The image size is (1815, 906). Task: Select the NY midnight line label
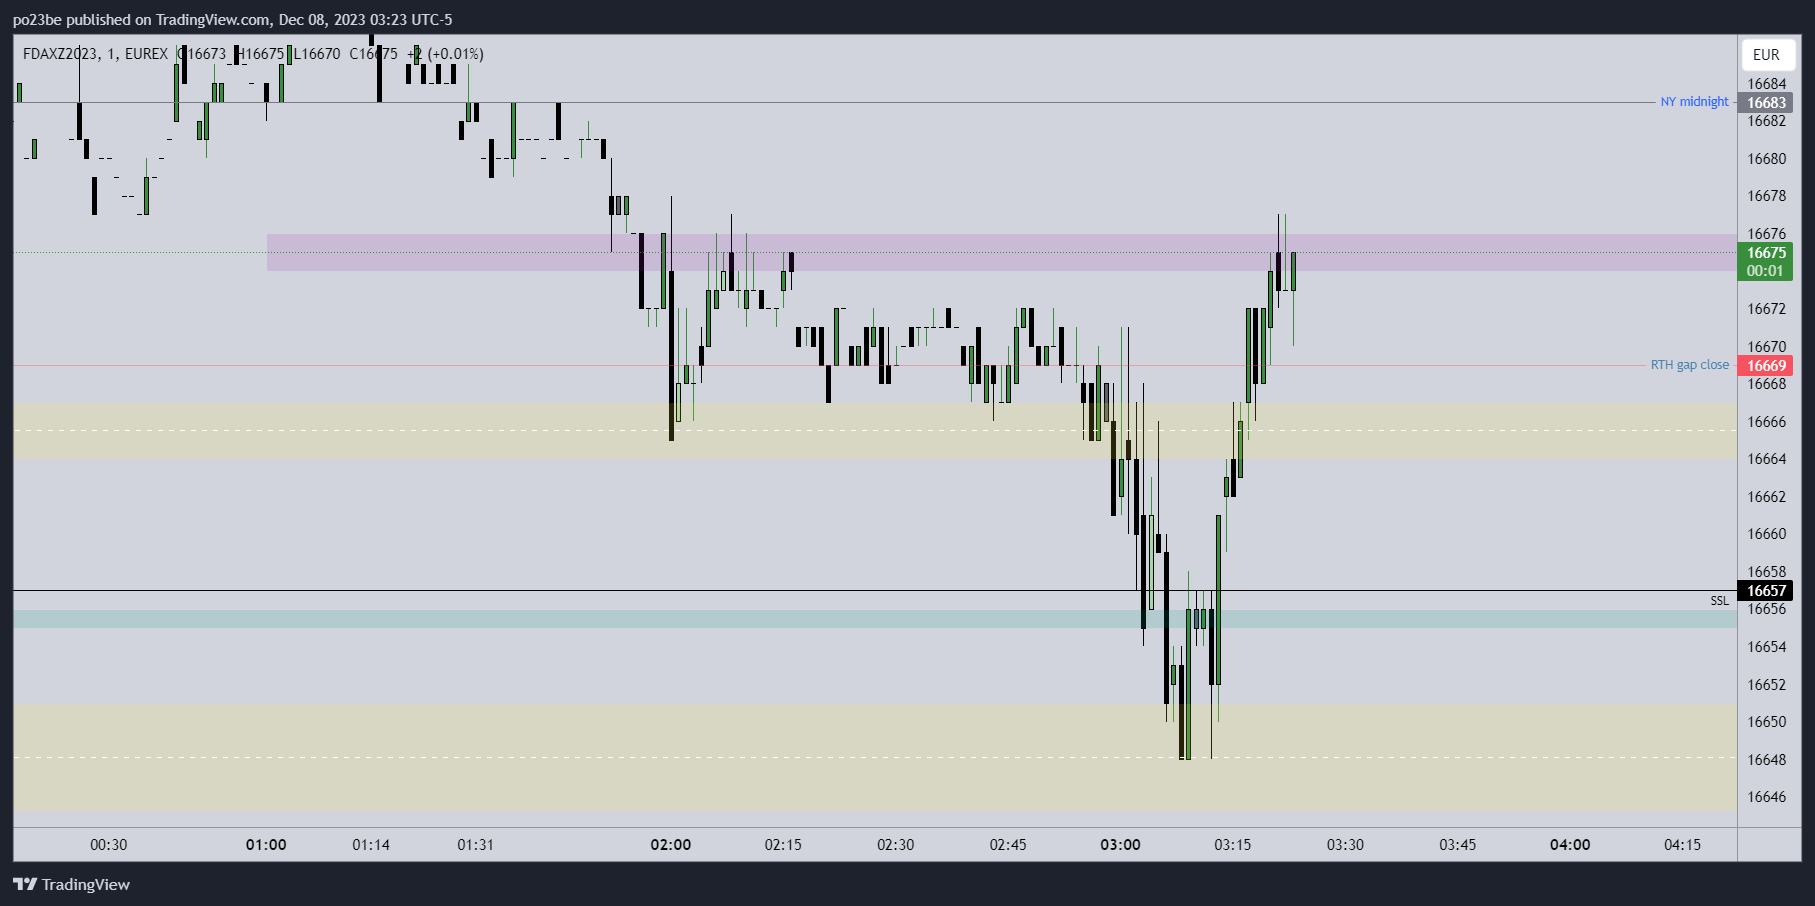point(1694,102)
